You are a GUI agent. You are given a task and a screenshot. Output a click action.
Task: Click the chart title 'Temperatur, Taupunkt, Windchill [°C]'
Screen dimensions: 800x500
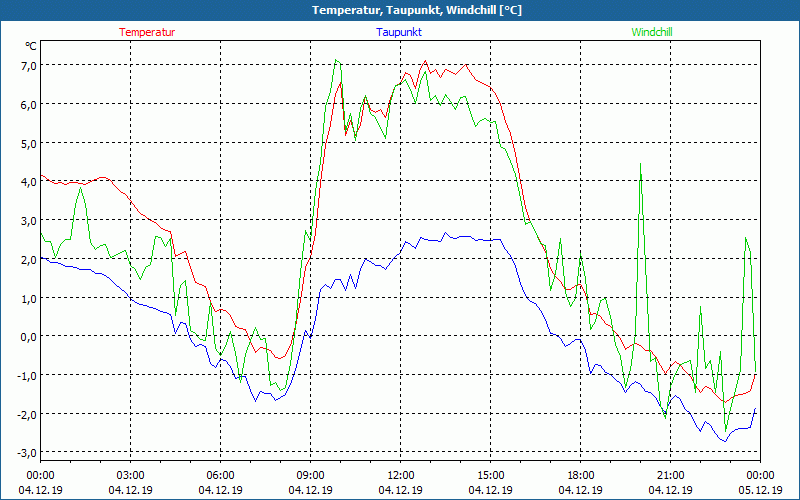(x=417, y=10)
